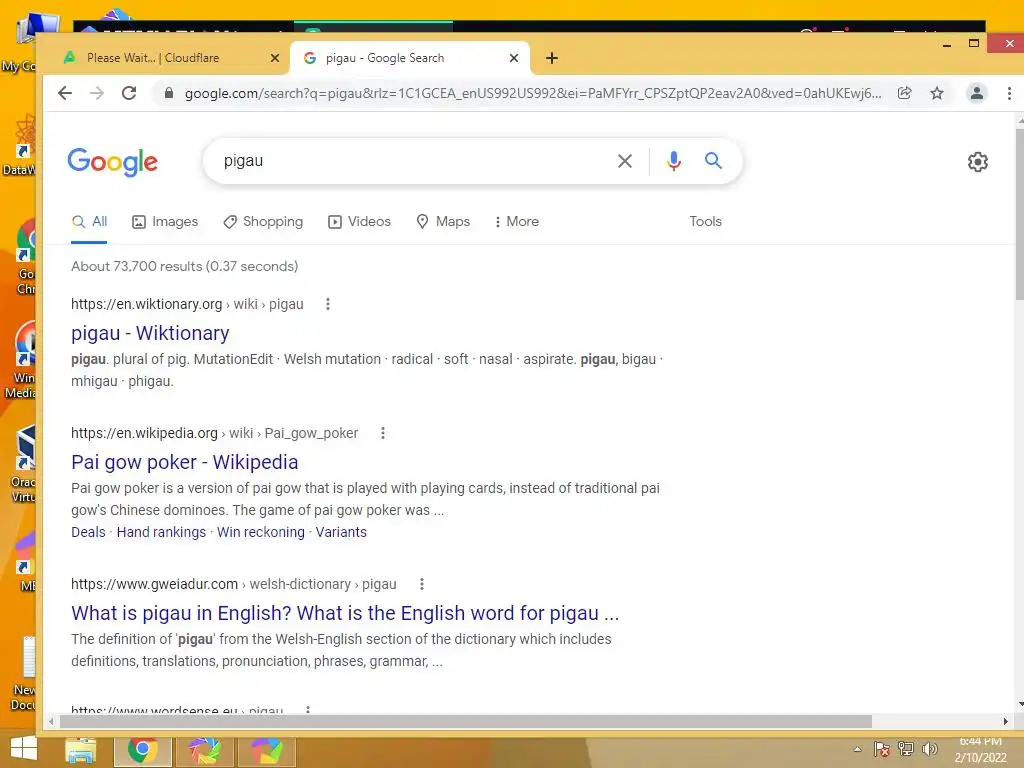Open What is pigau in English result
The width and height of the screenshot is (1024, 768).
(345, 613)
